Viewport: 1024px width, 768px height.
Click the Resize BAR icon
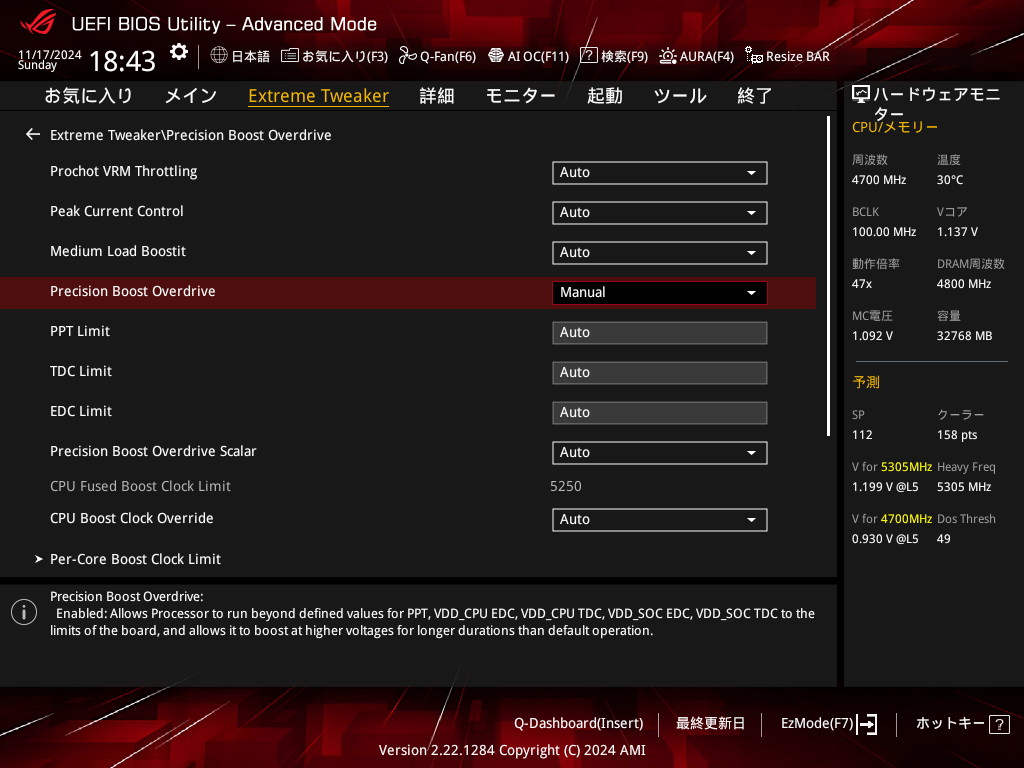[x=754, y=56]
